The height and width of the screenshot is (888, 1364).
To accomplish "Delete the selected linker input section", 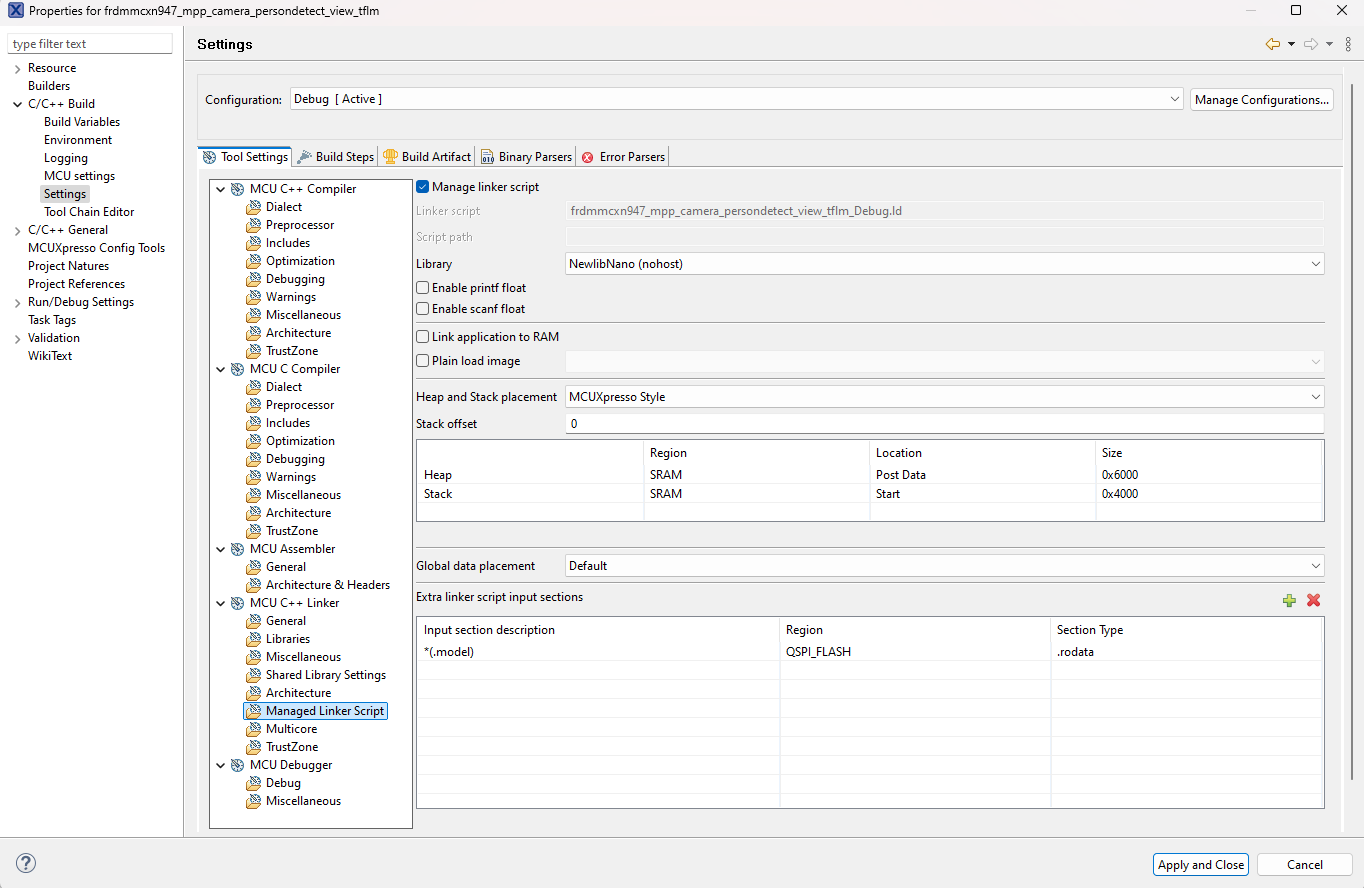I will coord(1313,601).
